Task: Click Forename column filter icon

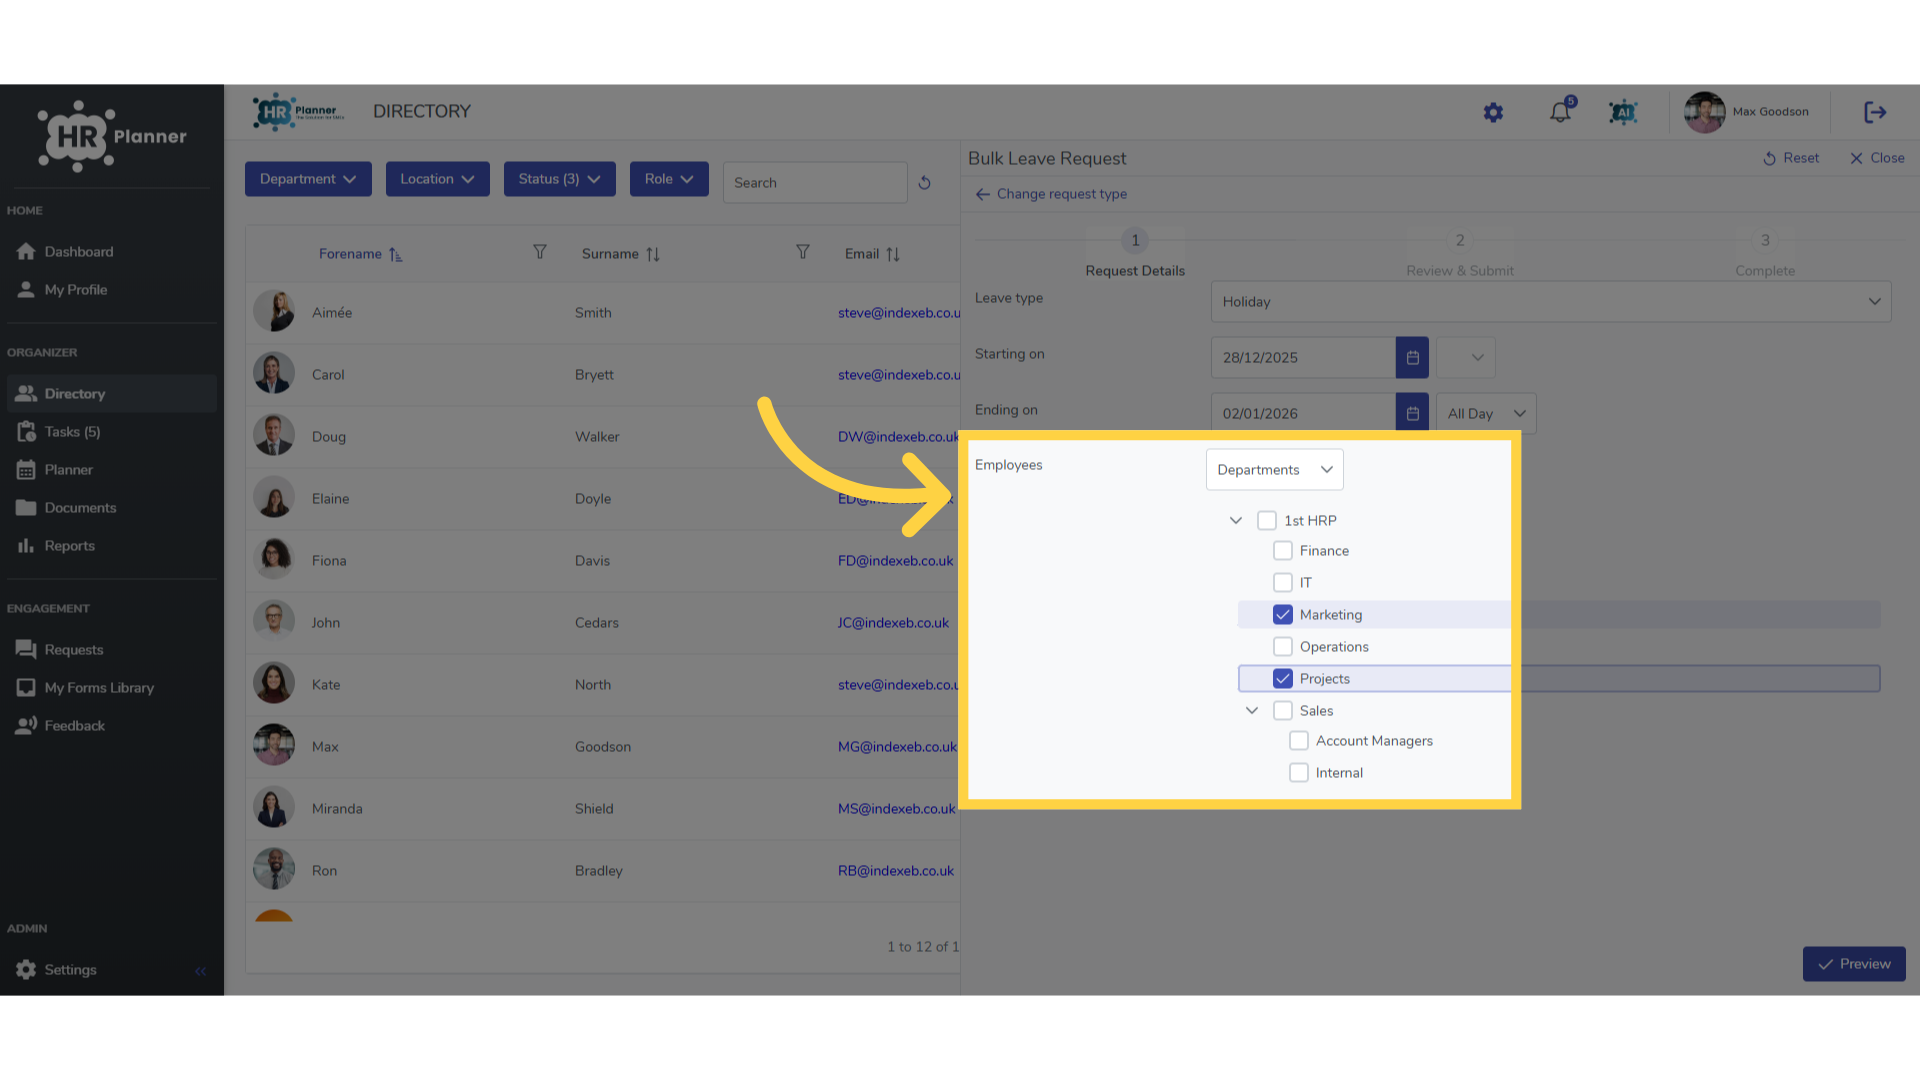Action: (540, 252)
